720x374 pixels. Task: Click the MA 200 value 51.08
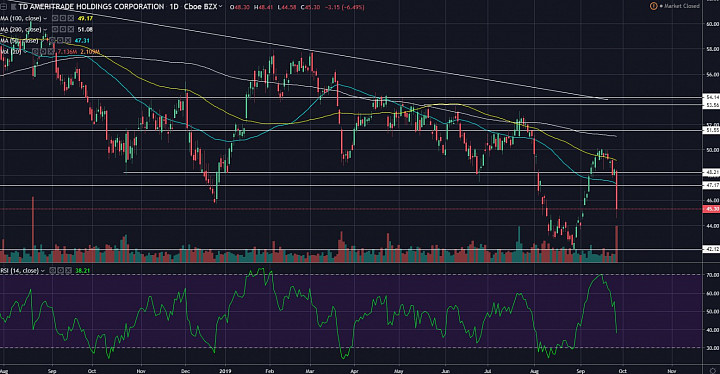point(85,29)
